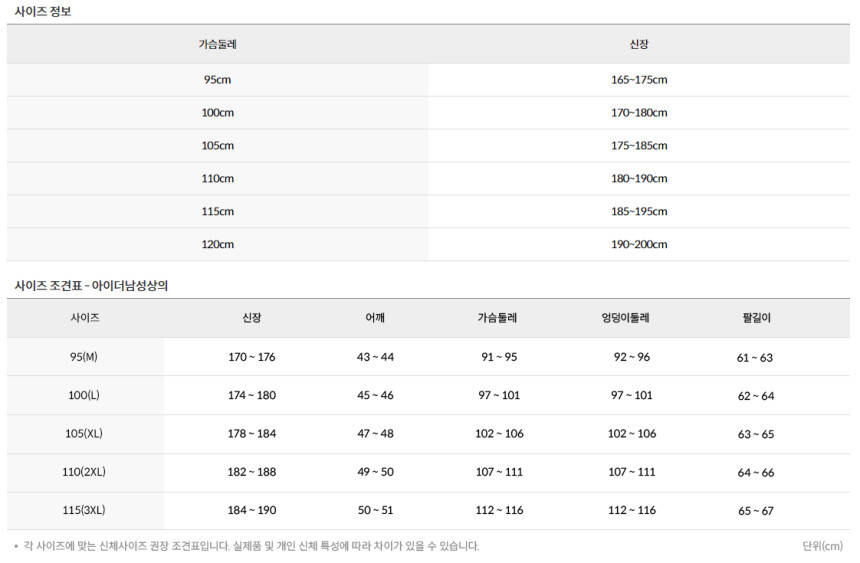The image size is (860, 563).
Task: Click the 180~190cm height range cell
Action: coord(639,179)
